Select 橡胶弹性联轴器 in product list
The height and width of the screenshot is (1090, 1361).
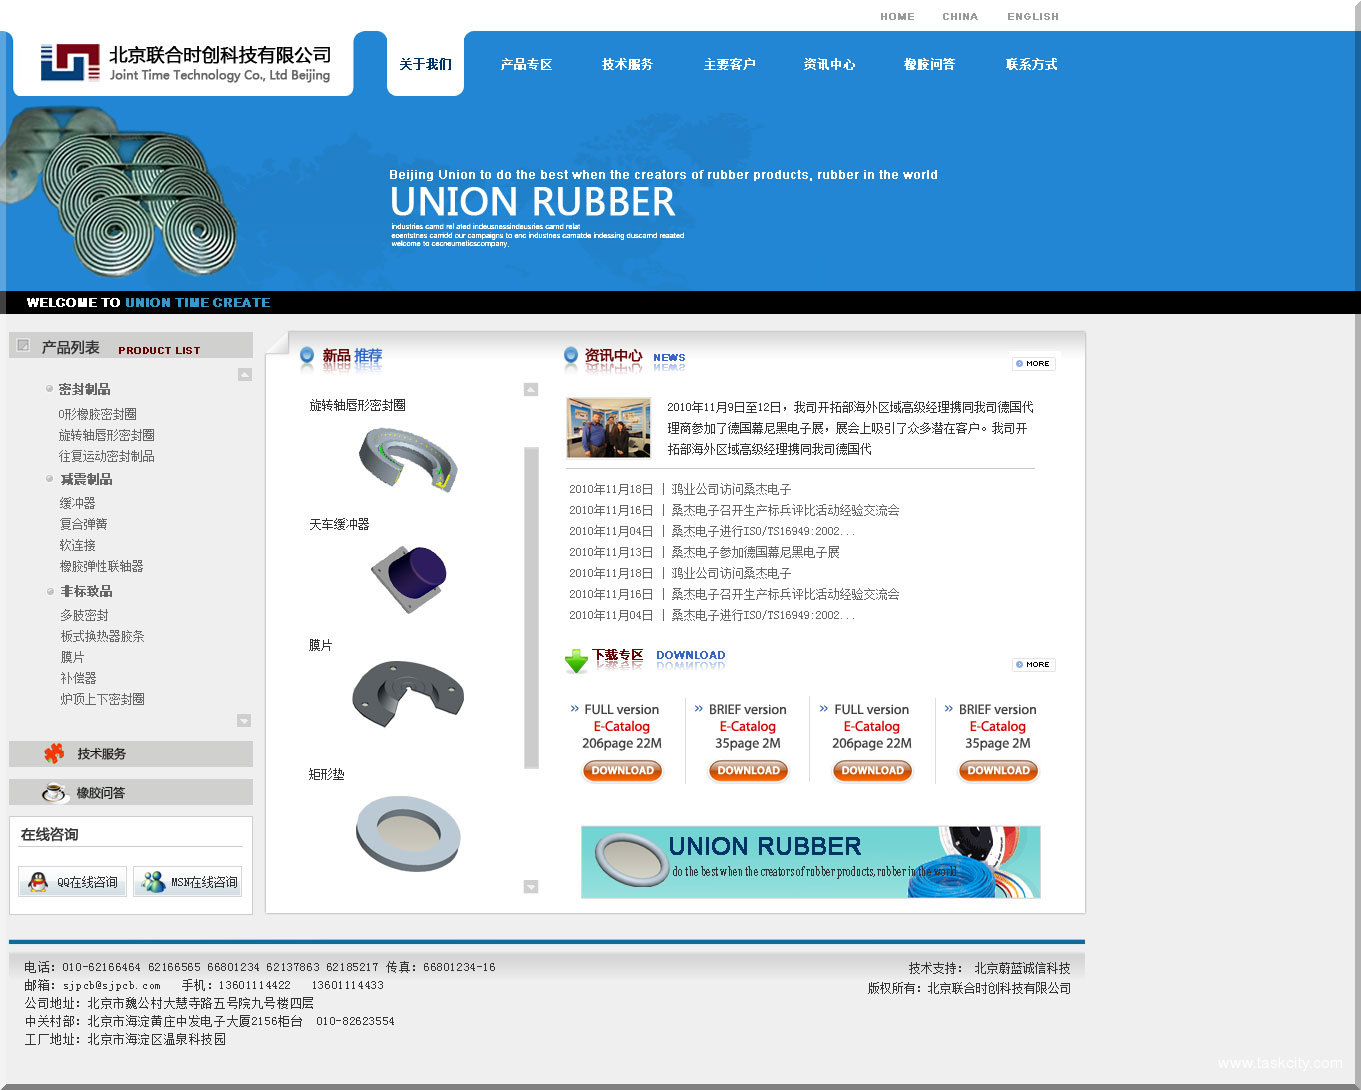(101, 566)
